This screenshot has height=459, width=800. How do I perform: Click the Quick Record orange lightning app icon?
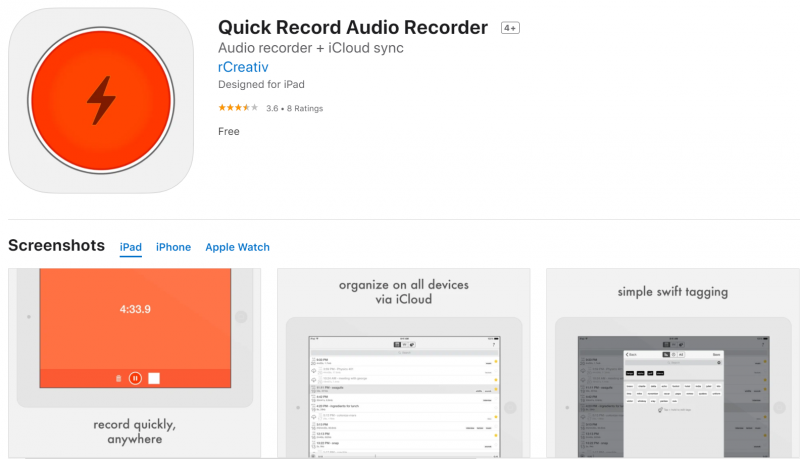(x=101, y=100)
